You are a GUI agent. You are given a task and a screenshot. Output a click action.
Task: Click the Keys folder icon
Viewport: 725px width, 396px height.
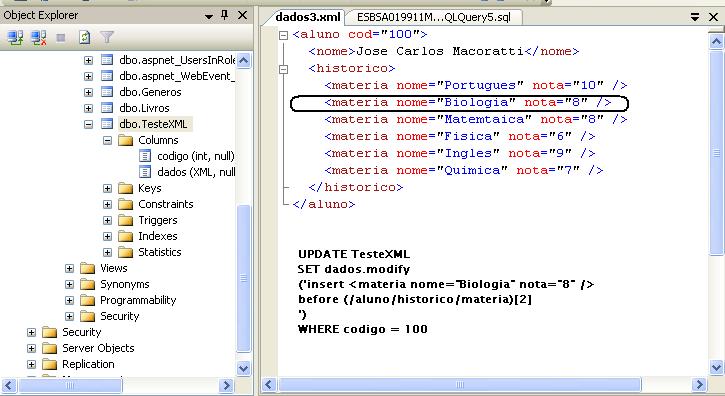[126, 188]
